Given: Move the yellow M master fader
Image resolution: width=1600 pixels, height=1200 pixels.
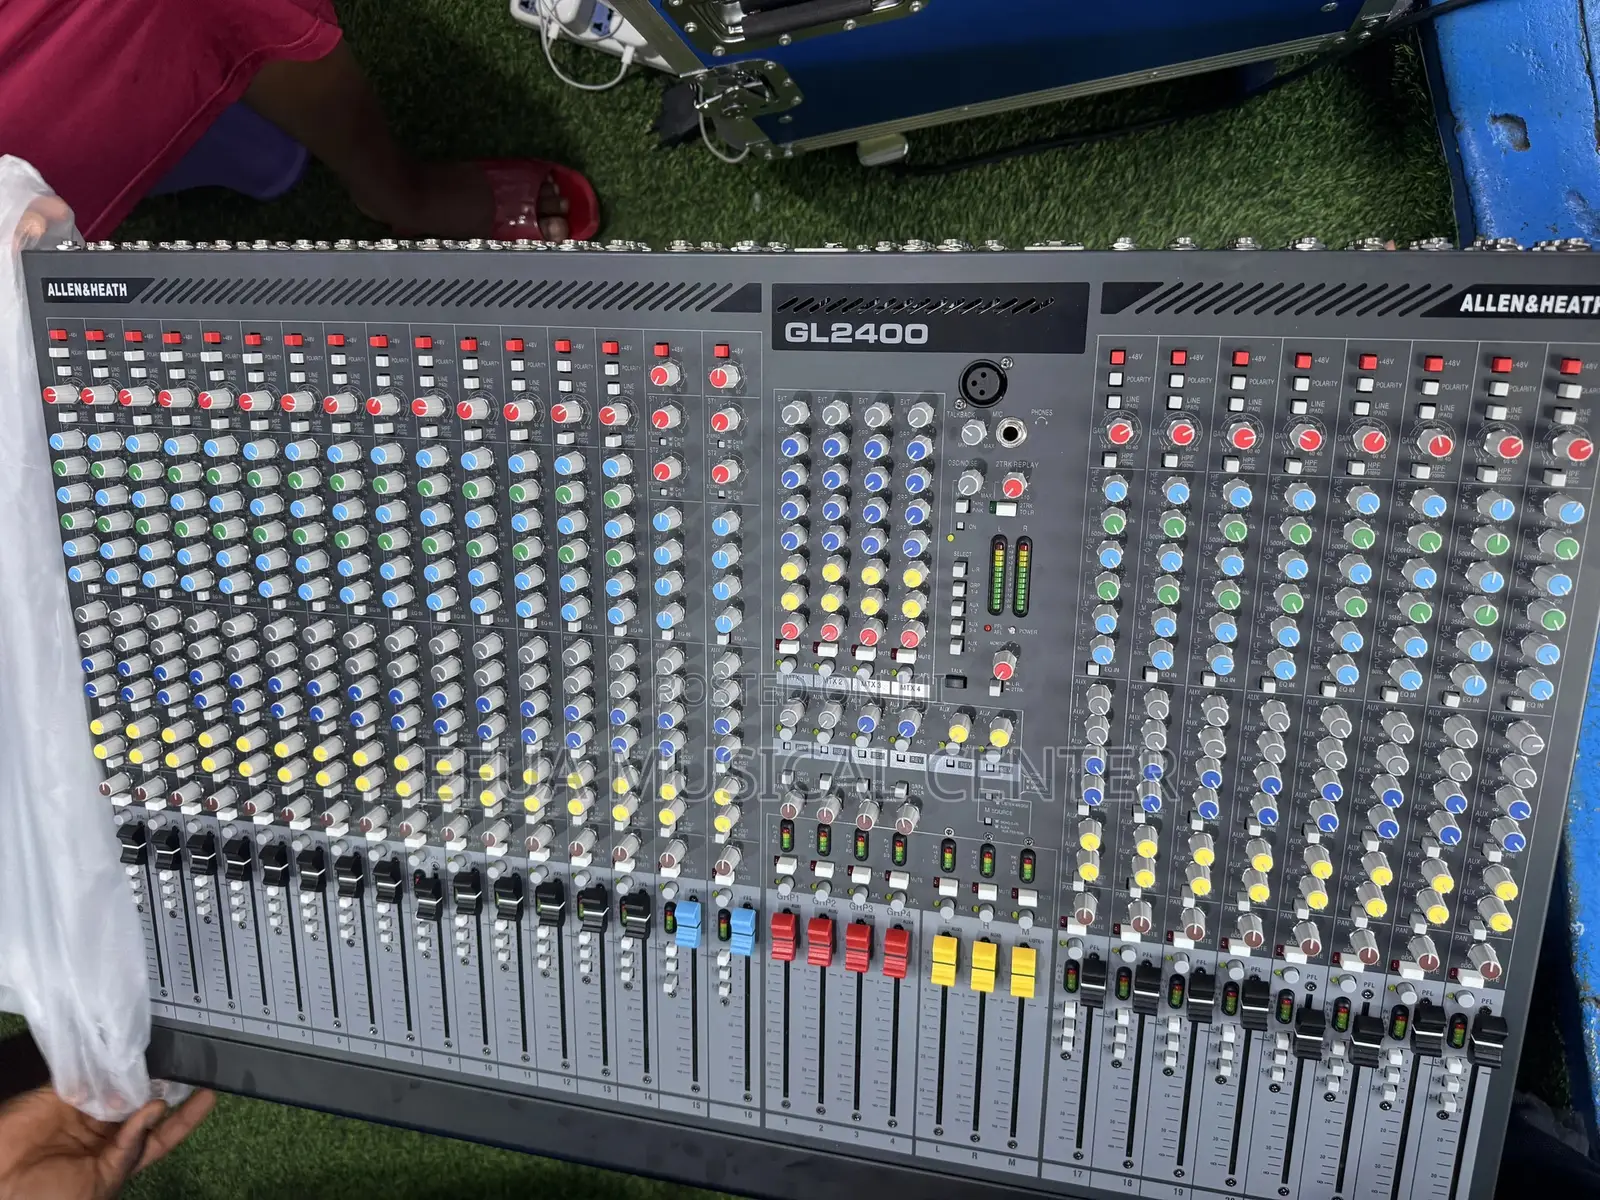Looking at the screenshot, I should [x=1023, y=972].
